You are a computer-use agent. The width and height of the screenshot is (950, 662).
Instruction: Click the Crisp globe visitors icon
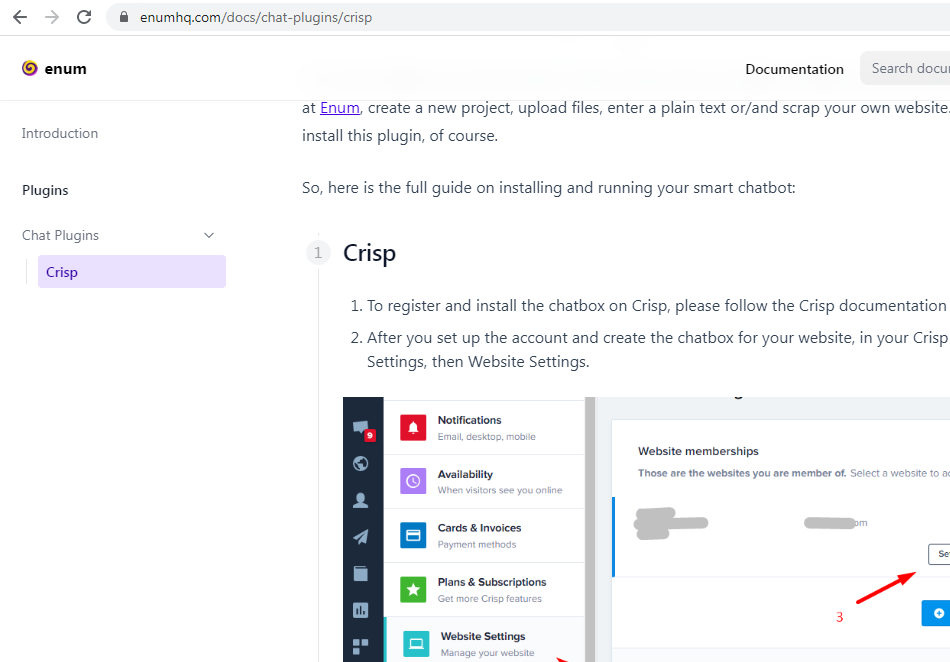pos(360,464)
